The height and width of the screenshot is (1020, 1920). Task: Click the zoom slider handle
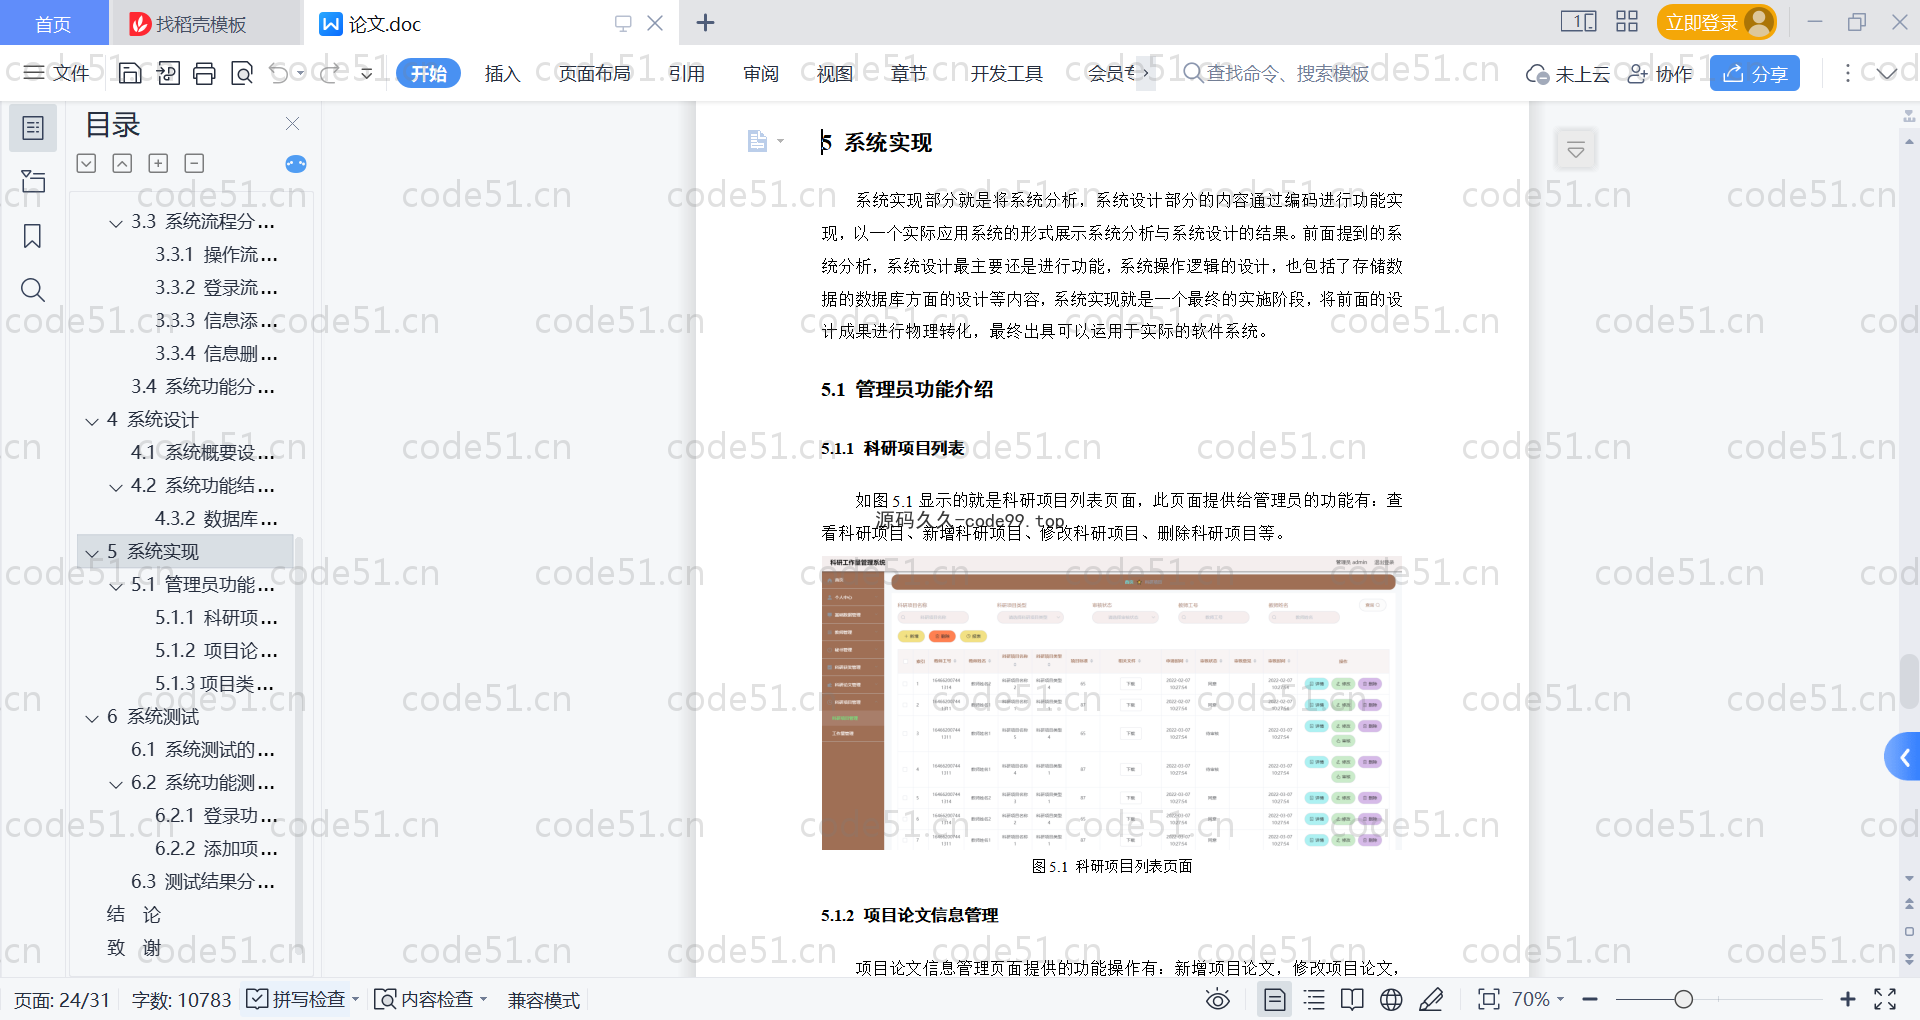pyautogui.click(x=1684, y=999)
